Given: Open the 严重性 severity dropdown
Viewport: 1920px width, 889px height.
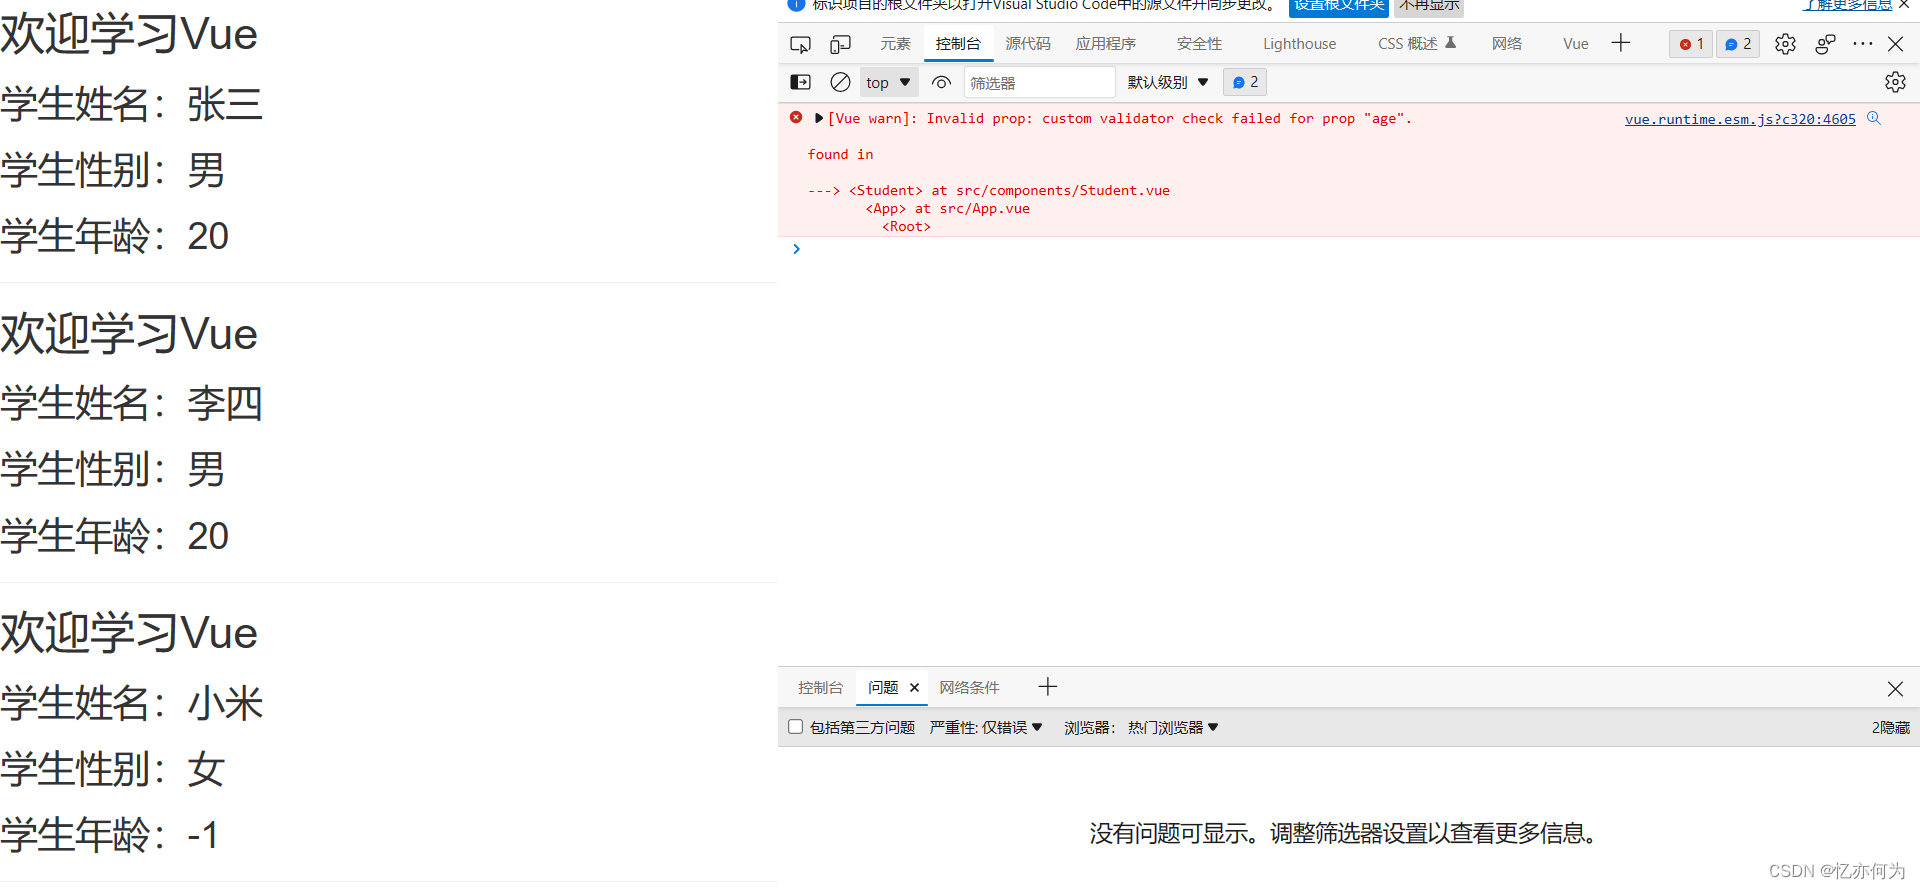Looking at the screenshot, I should coord(986,728).
